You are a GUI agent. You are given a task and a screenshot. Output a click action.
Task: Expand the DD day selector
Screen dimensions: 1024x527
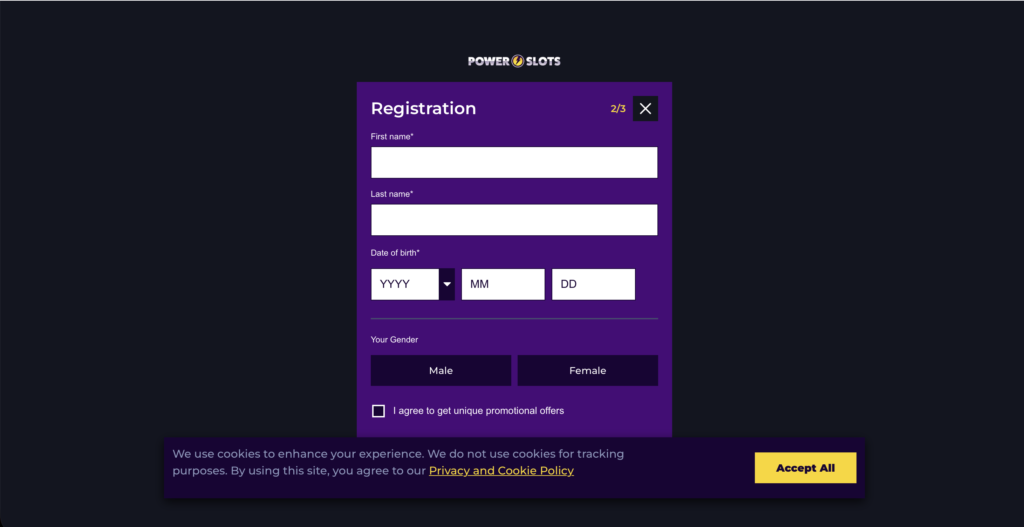click(593, 284)
